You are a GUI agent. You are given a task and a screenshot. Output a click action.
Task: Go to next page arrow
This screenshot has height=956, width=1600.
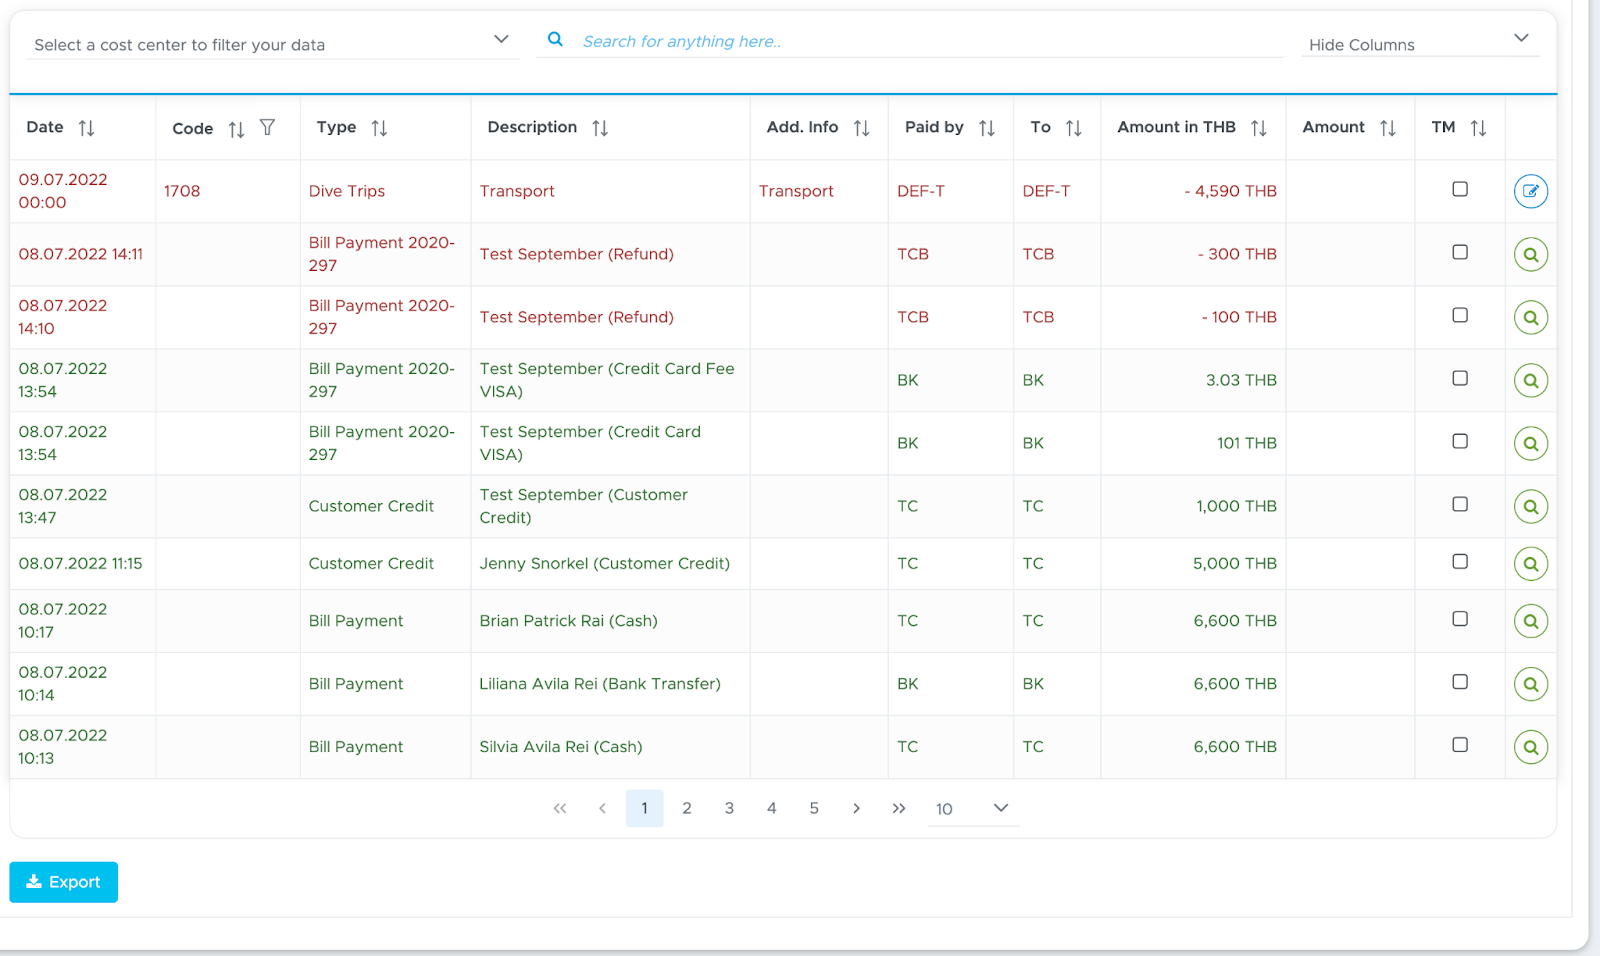856,808
